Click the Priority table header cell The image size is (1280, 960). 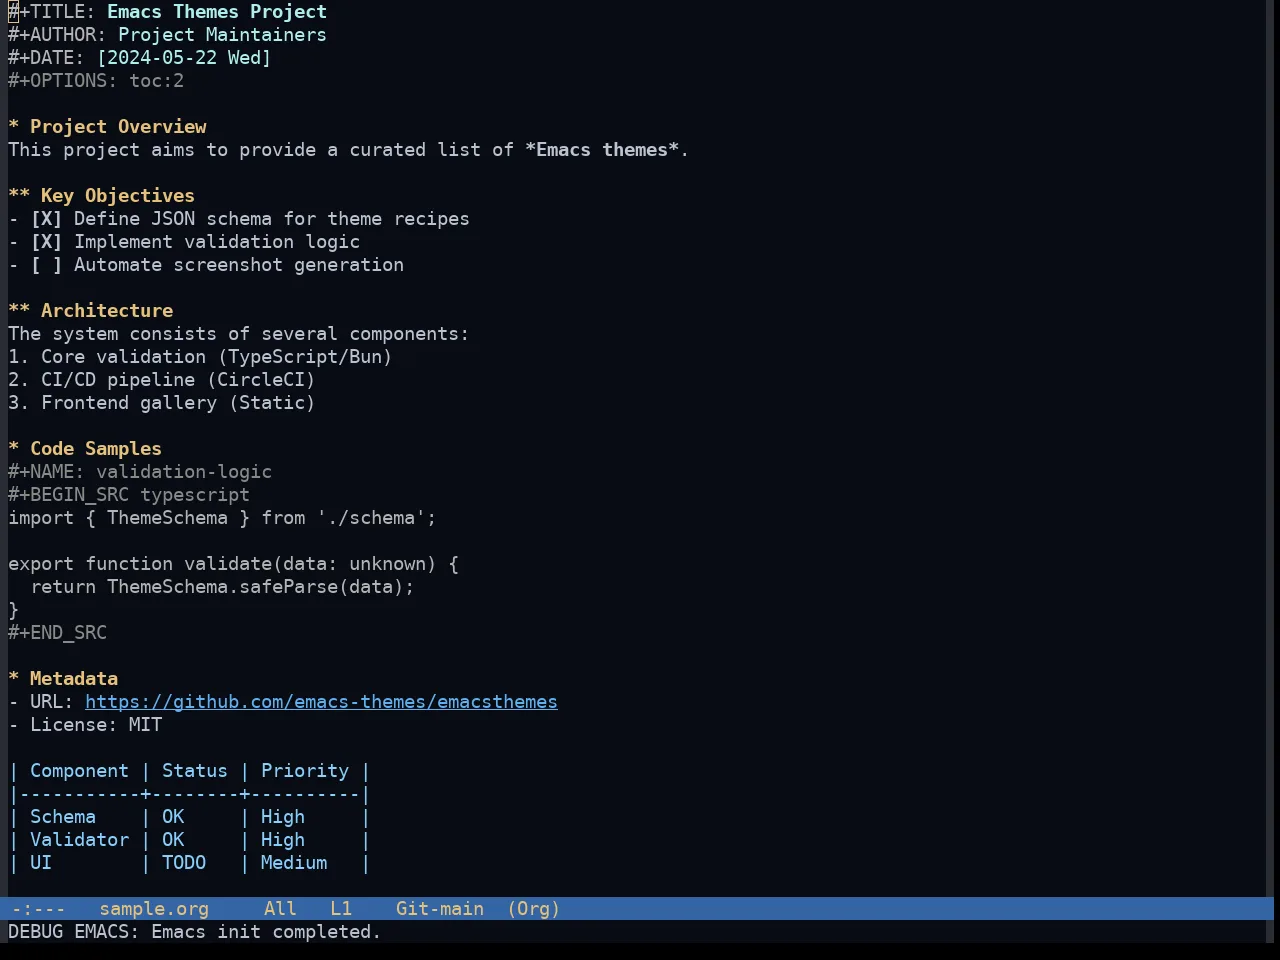(x=305, y=771)
